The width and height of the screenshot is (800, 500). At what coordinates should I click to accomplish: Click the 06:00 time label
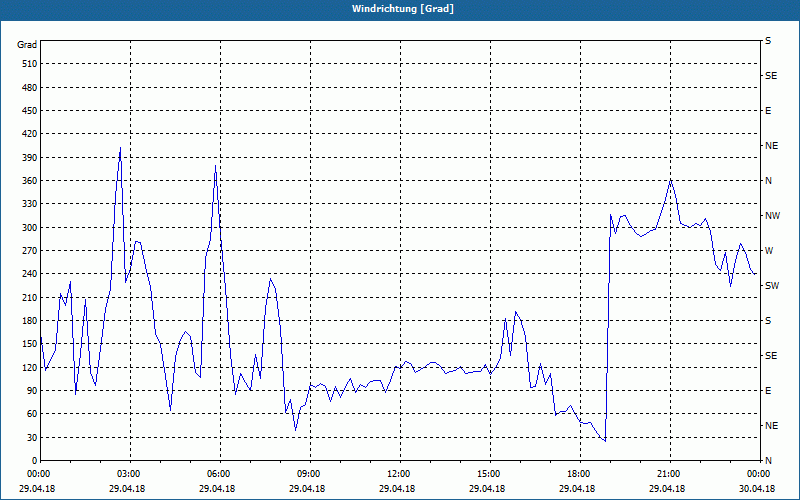coord(220,473)
